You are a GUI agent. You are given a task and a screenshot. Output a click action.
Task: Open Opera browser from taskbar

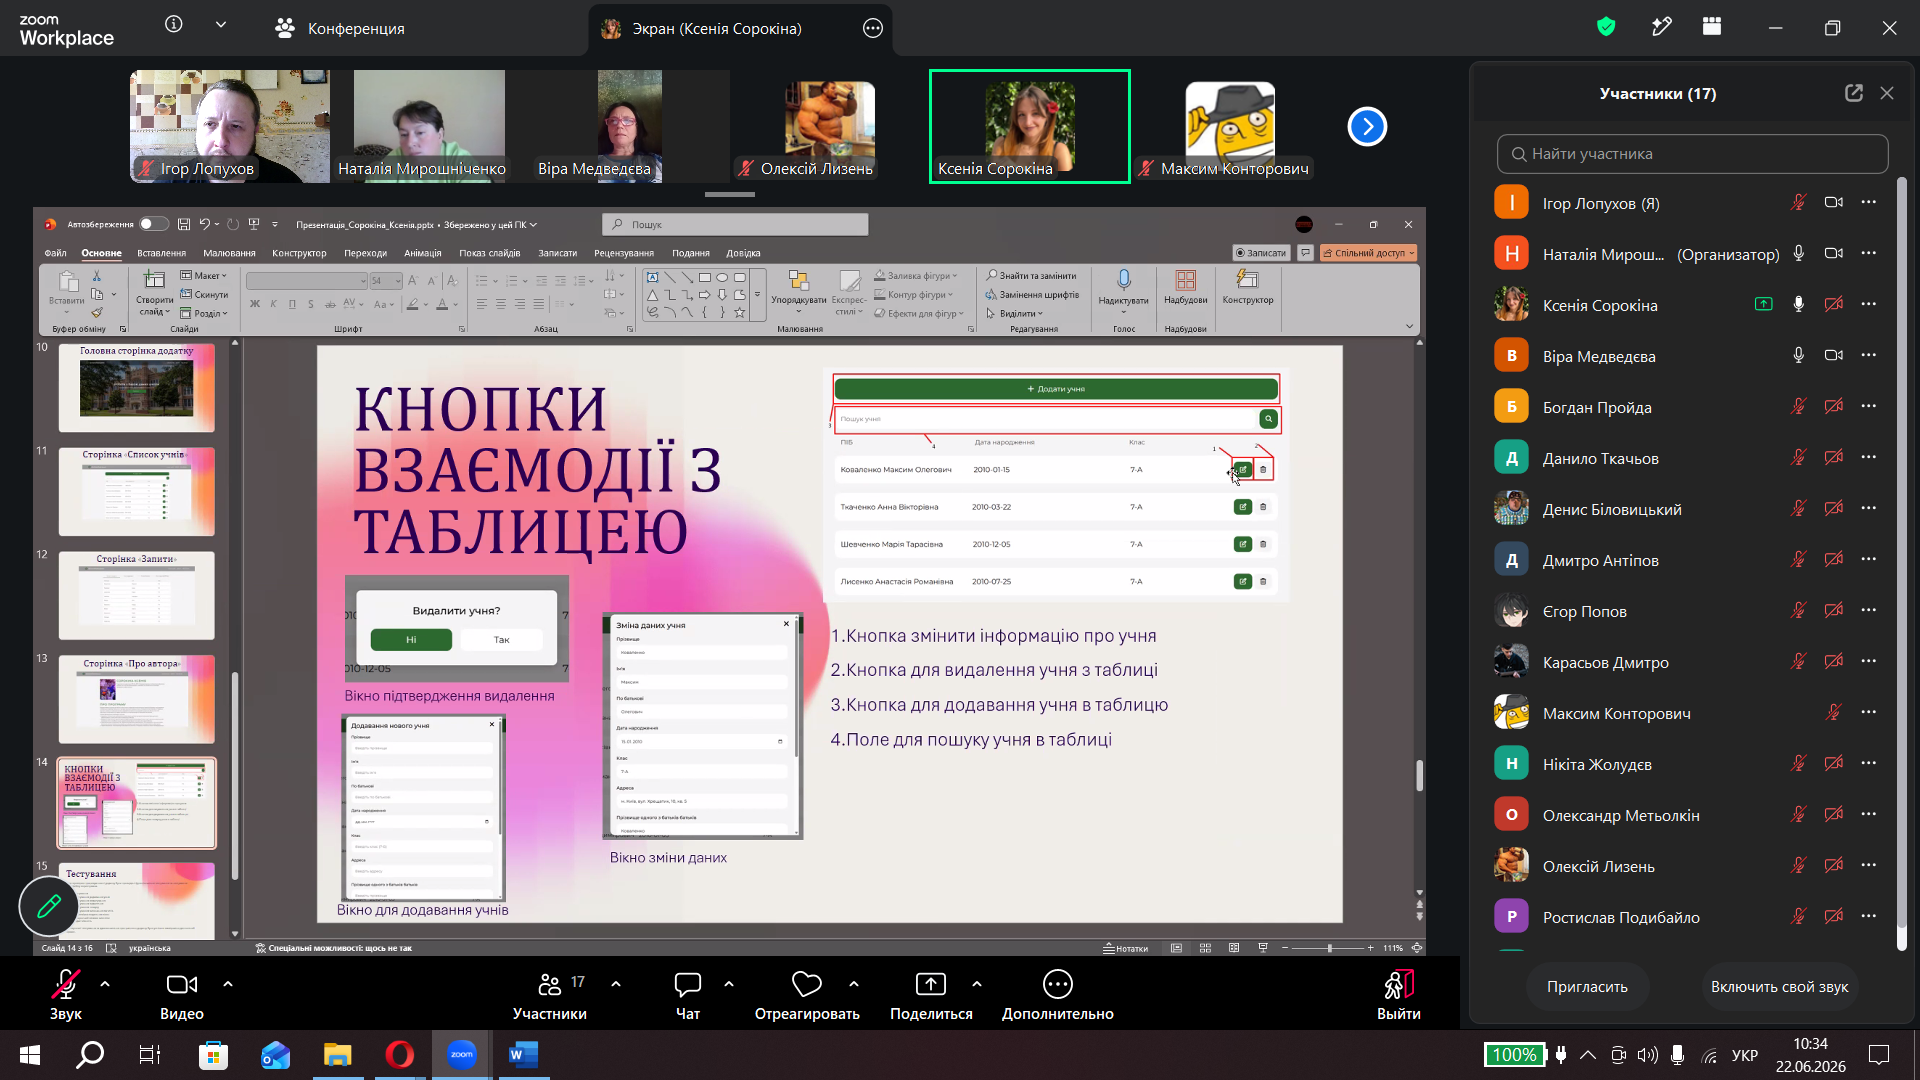[x=399, y=1055]
